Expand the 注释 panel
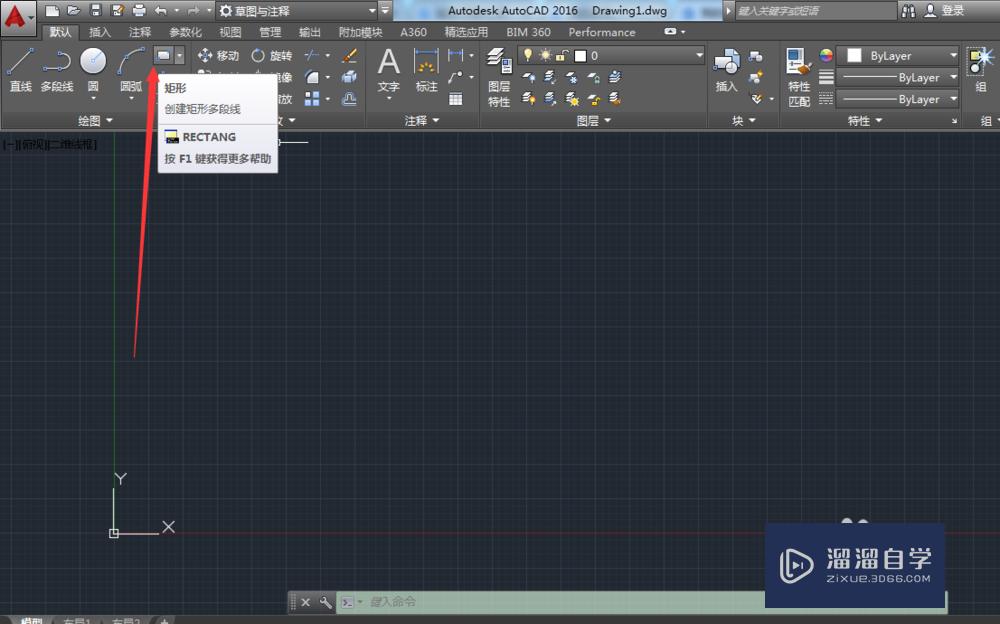This screenshot has width=1000, height=624. click(x=422, y=120)
